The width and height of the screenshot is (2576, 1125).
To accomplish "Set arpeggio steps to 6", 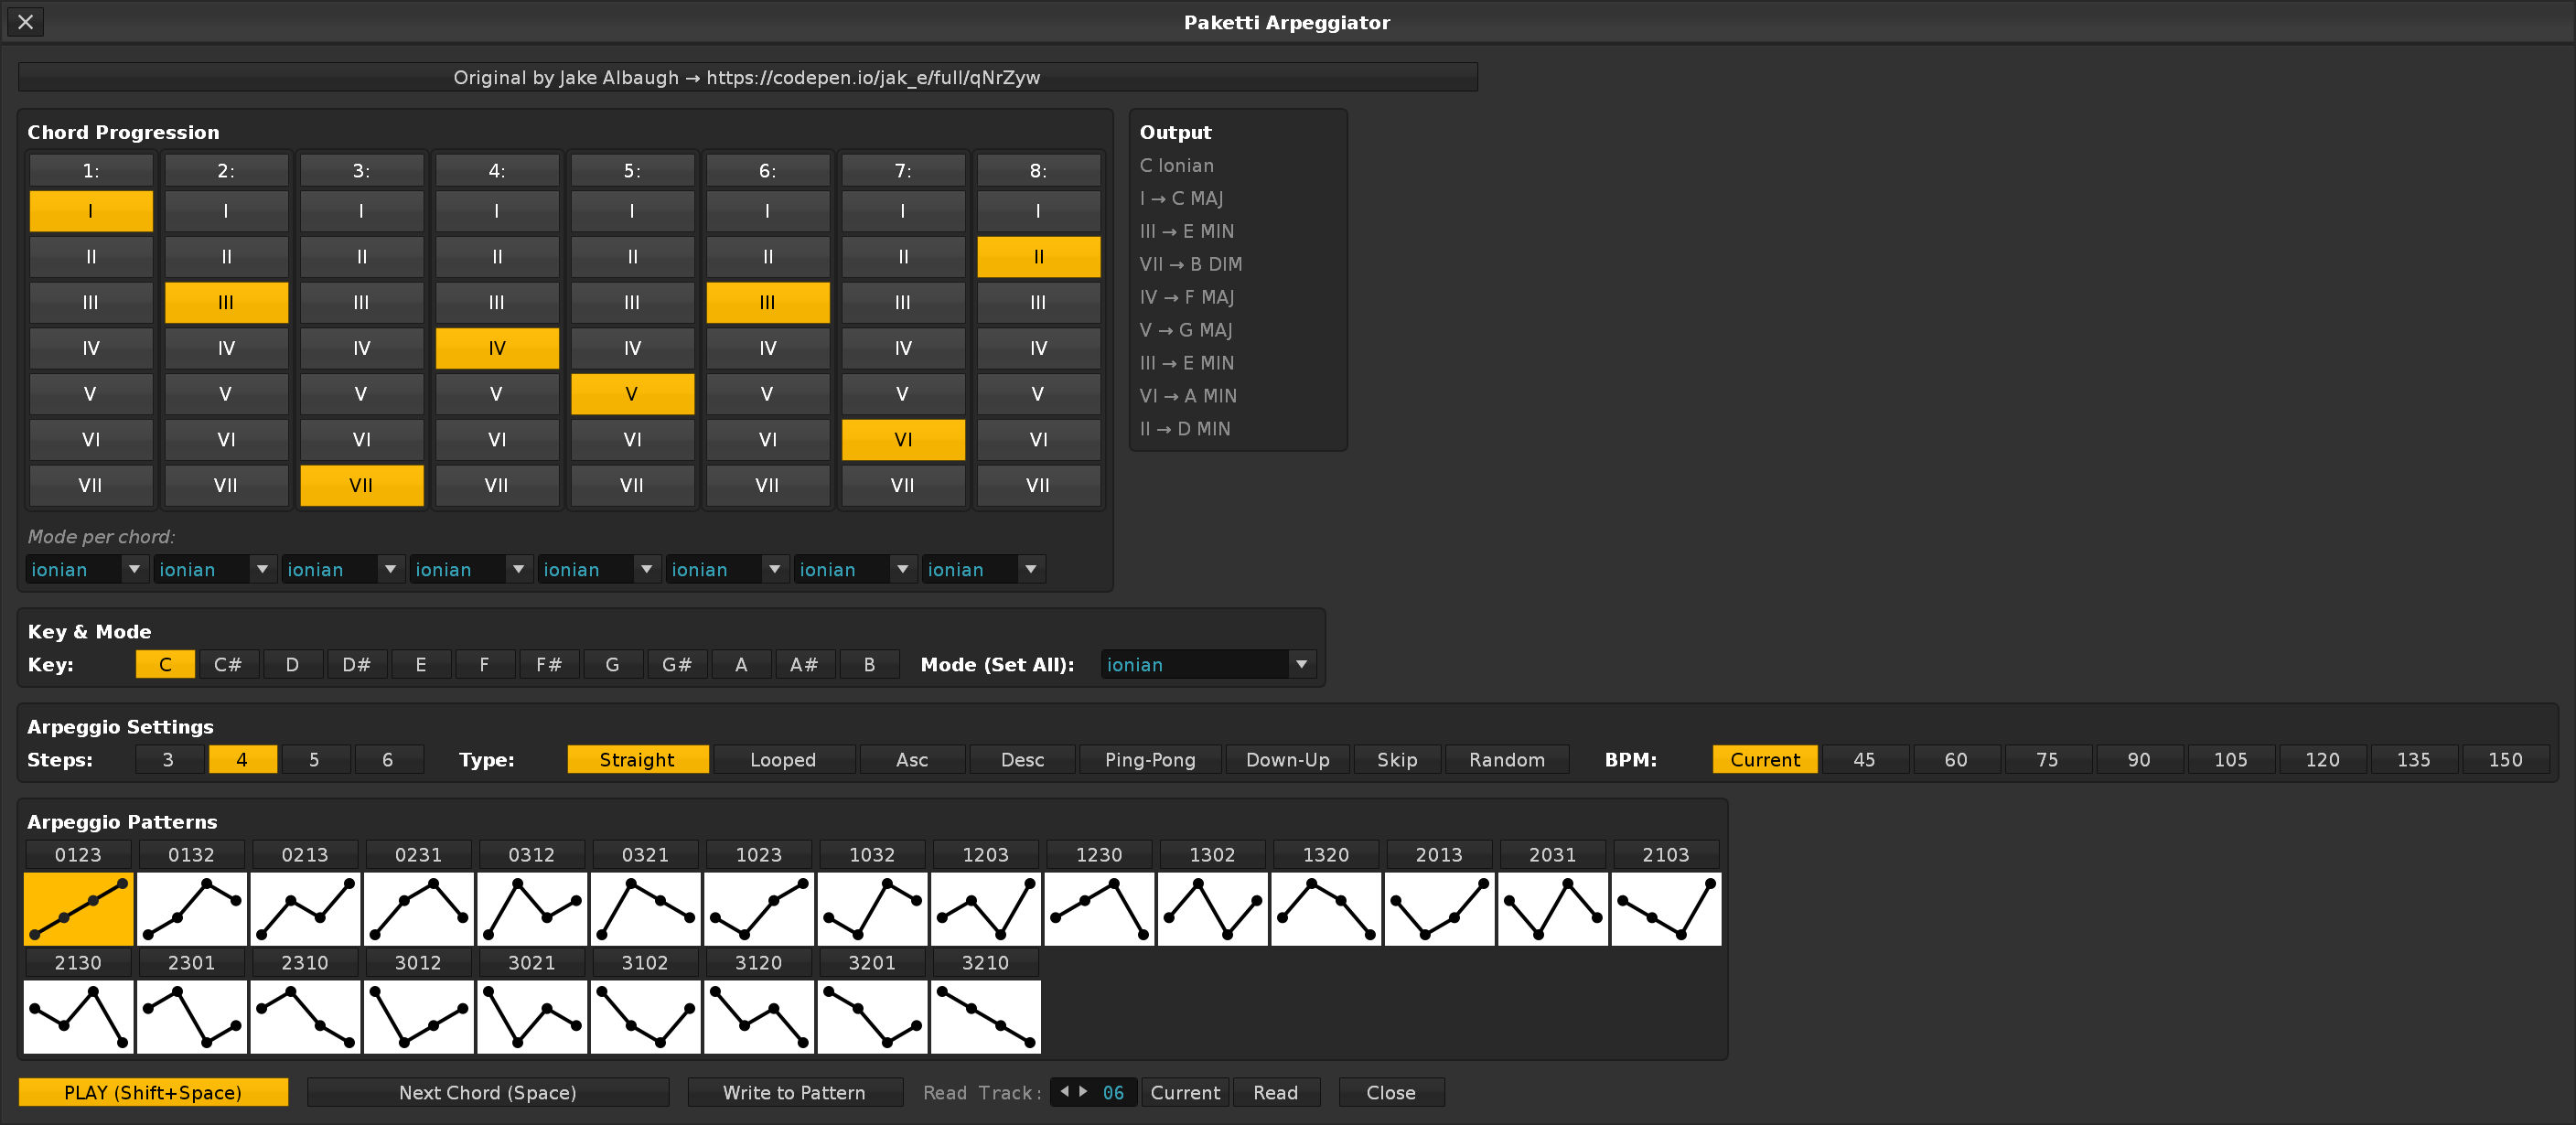I will (388, 759).
